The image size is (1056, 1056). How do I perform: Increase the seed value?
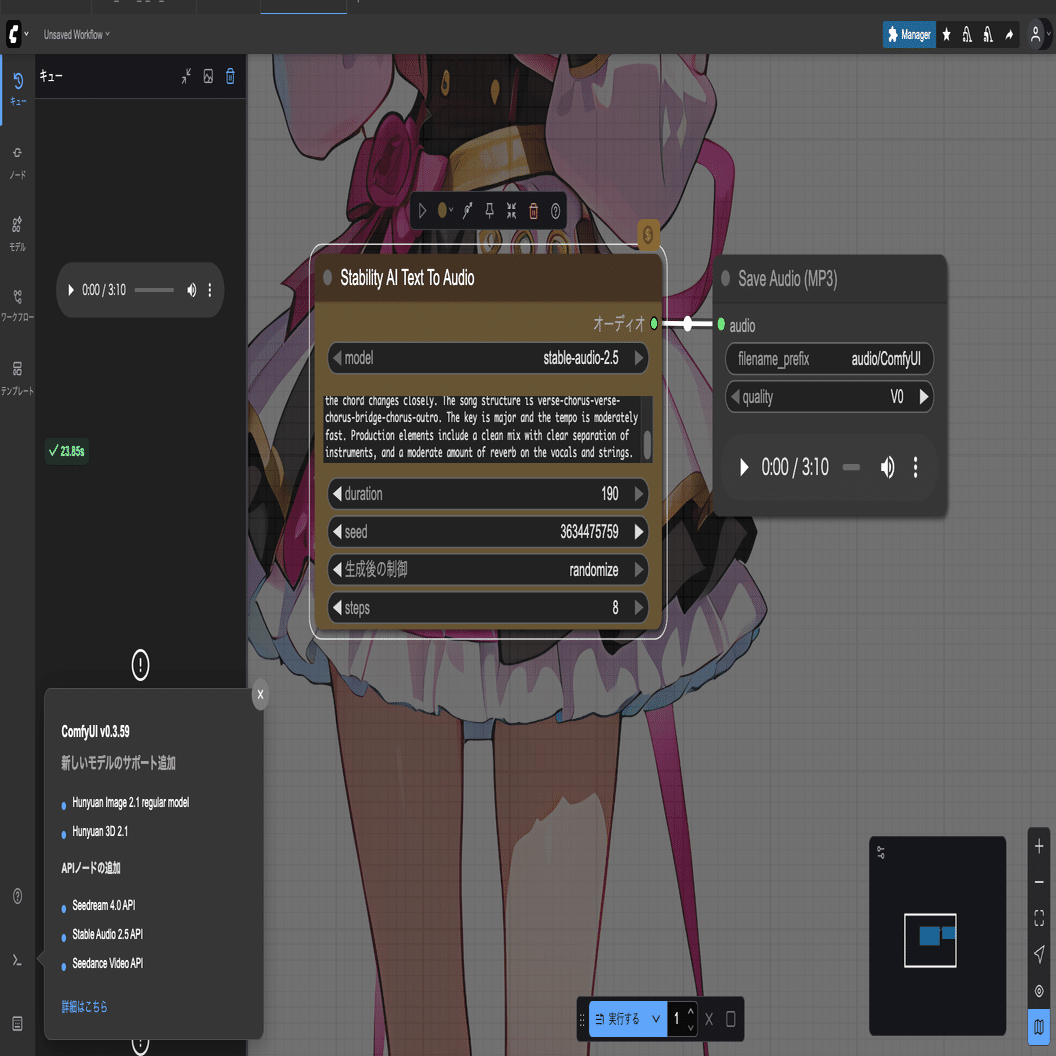click(639, 531)
